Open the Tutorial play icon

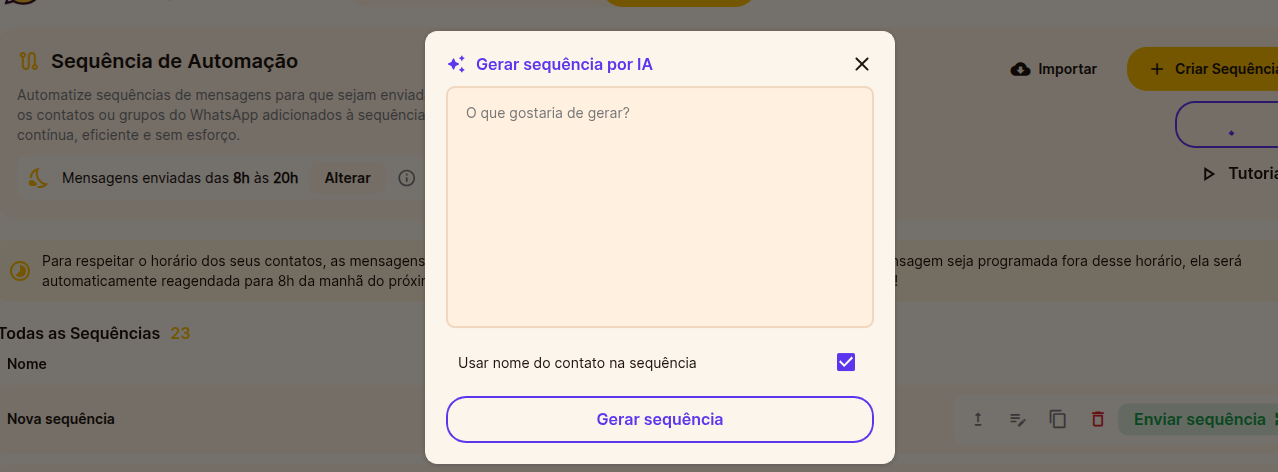[x=1209, y=174]
